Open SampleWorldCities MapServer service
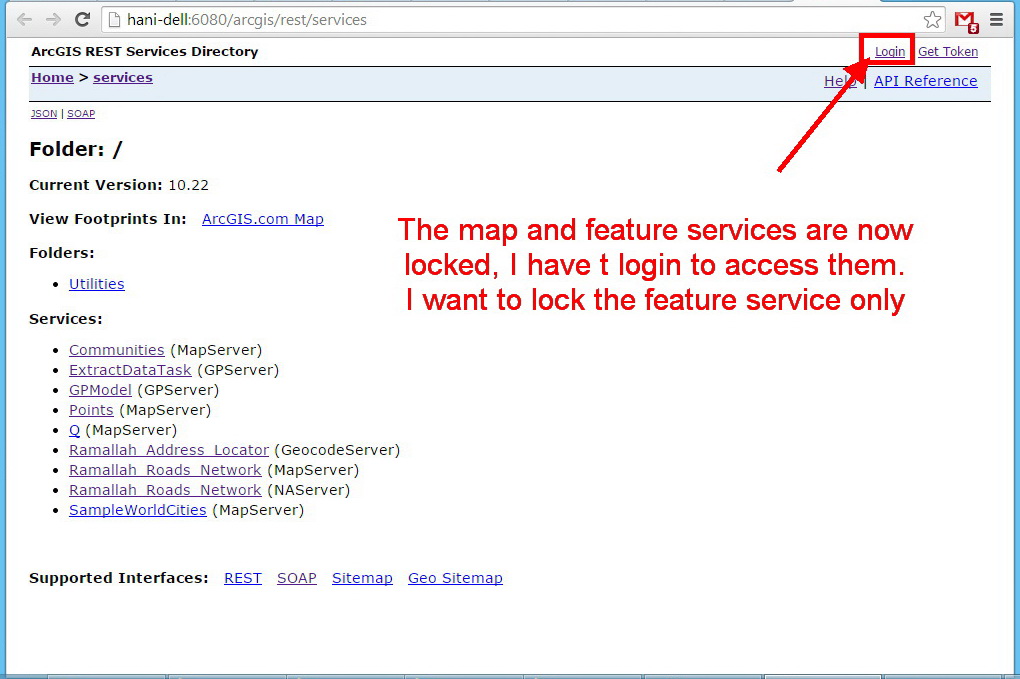The width and height of the screenshot is (1020, 679). click(138, 511)
